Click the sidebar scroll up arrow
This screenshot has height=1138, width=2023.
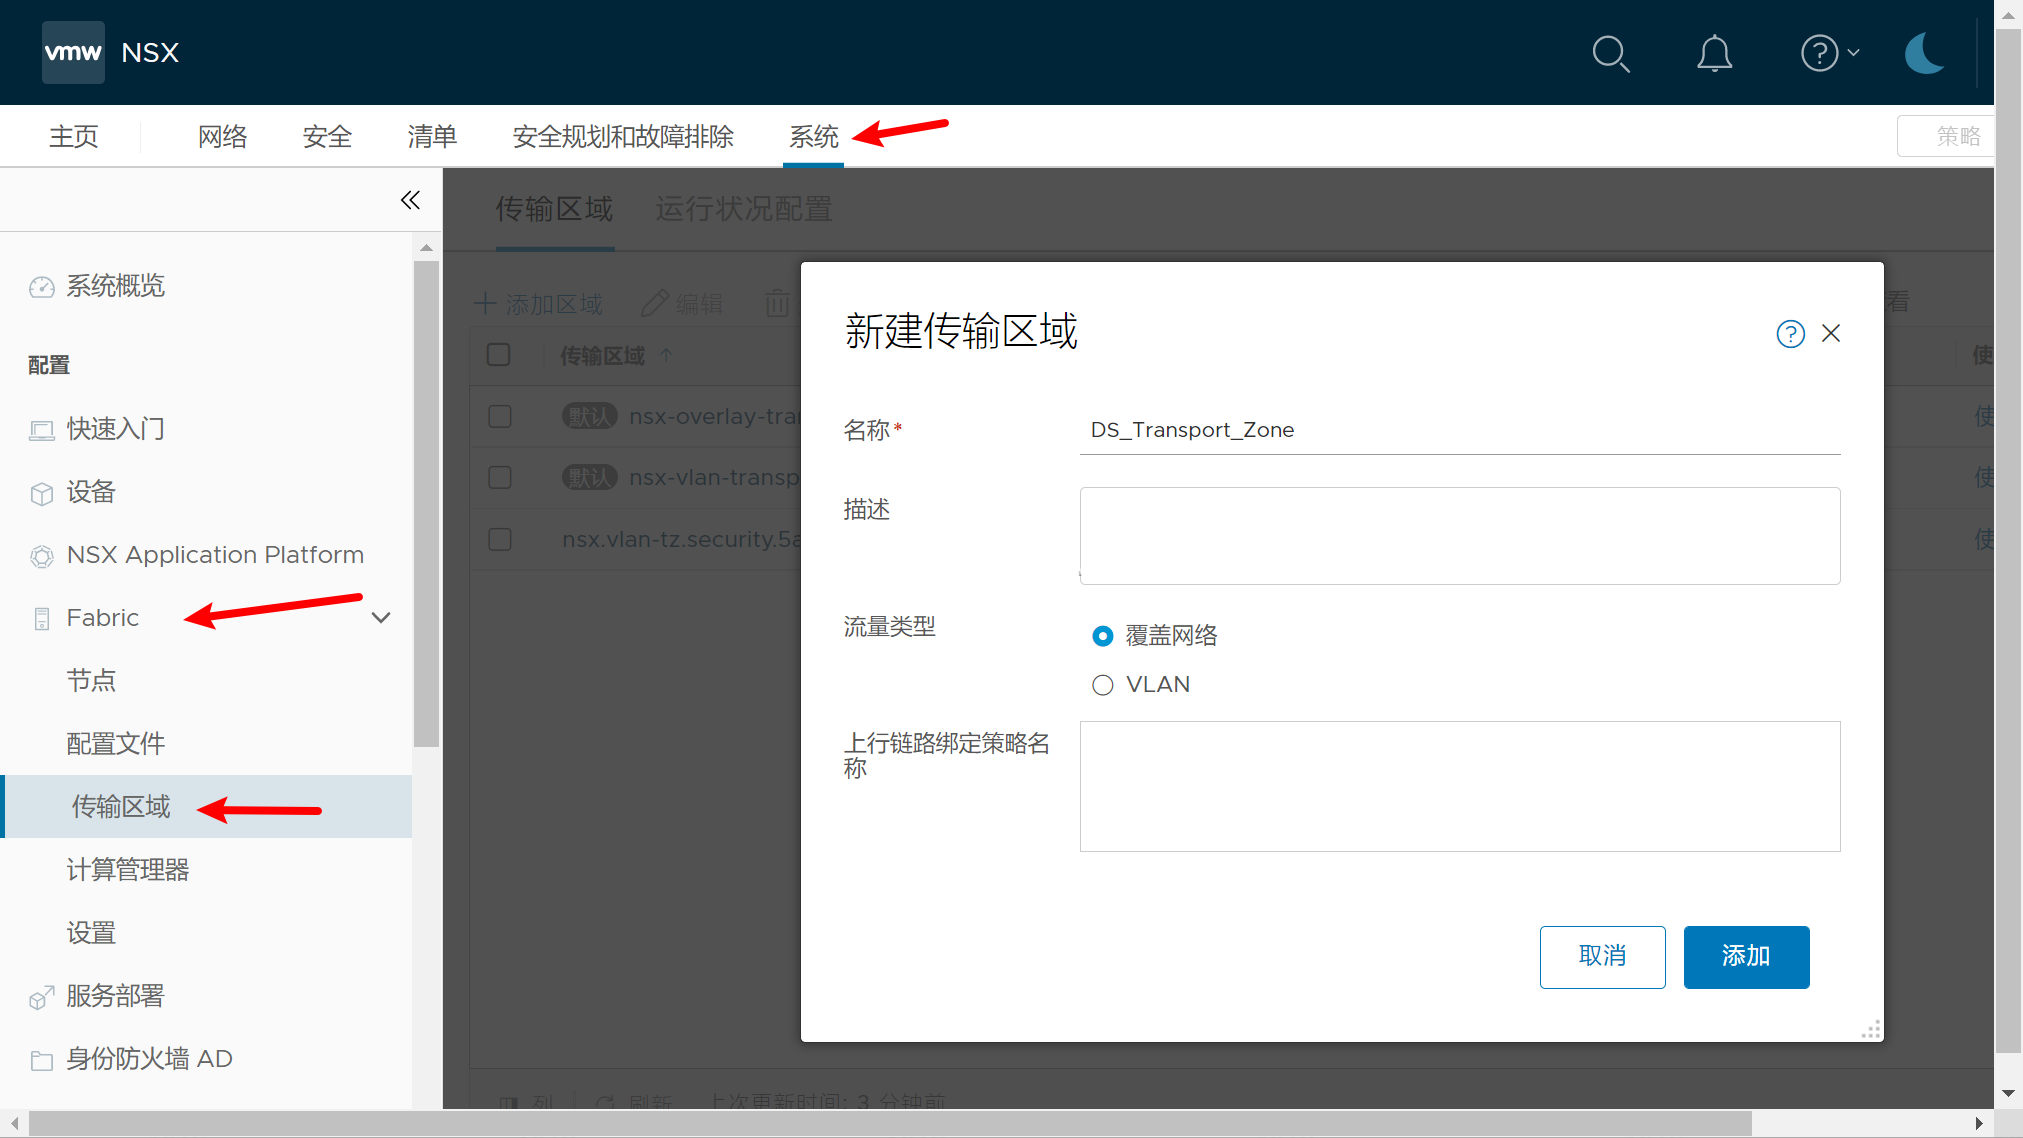(x=426, y=247)
